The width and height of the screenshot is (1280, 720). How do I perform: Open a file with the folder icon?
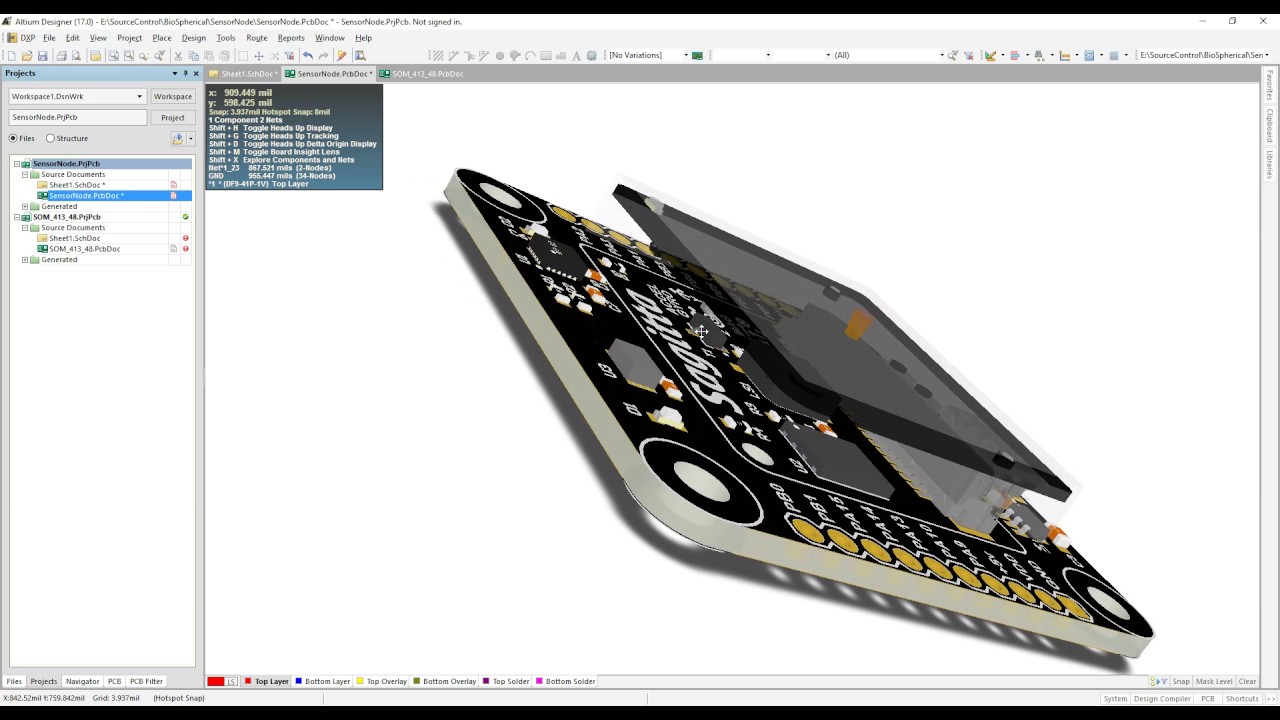27,55
